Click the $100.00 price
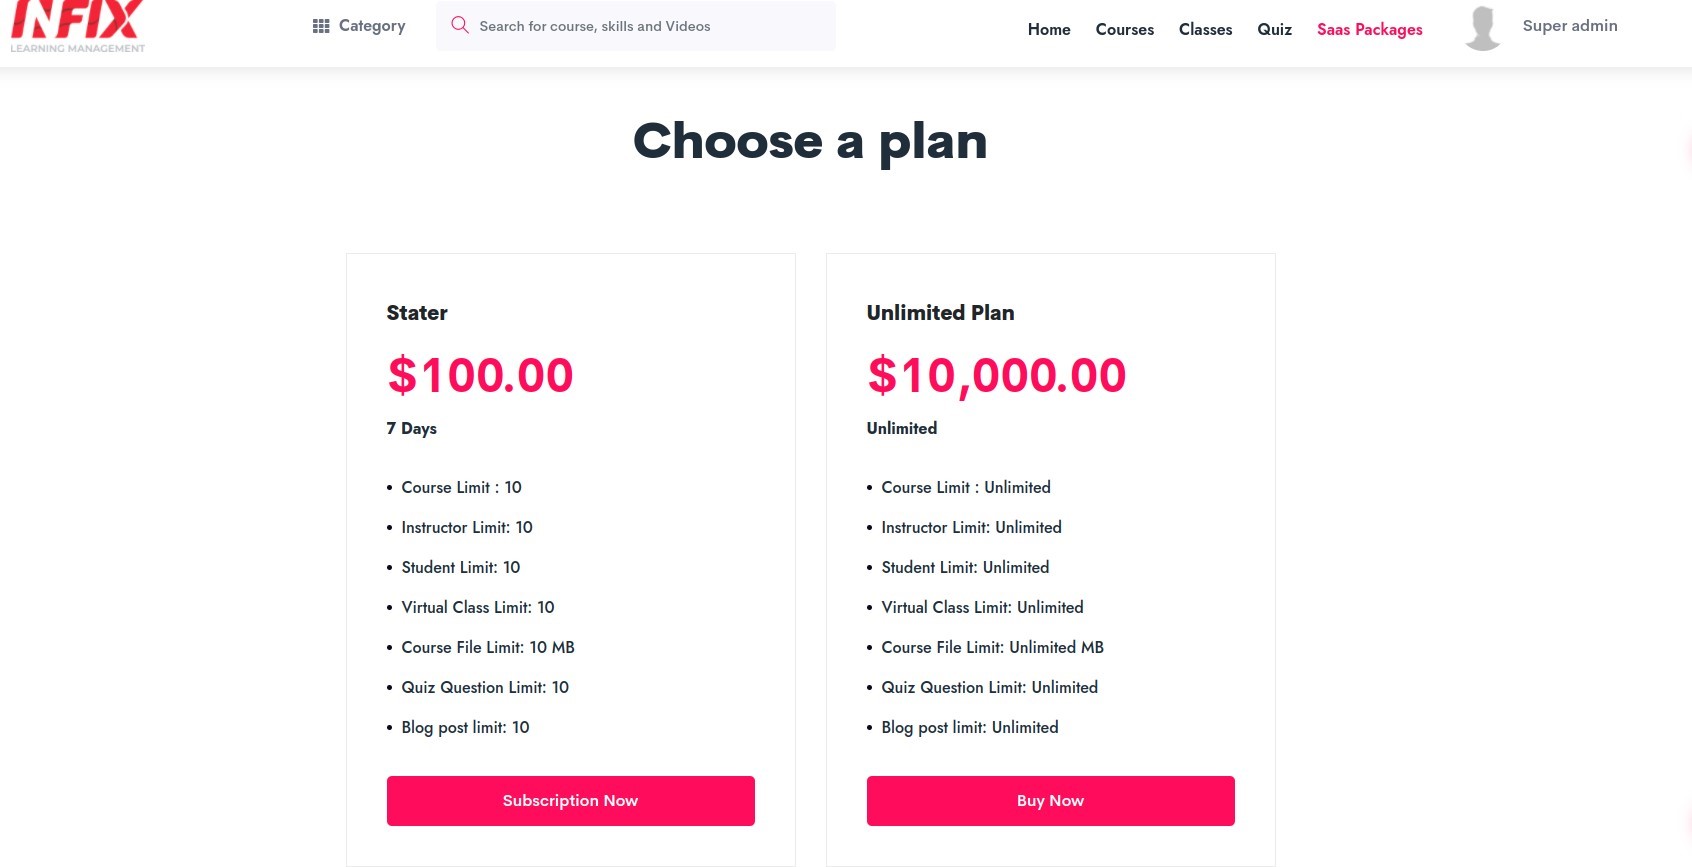This screenshot has width=1692, height=867. (x=480, y=376)
